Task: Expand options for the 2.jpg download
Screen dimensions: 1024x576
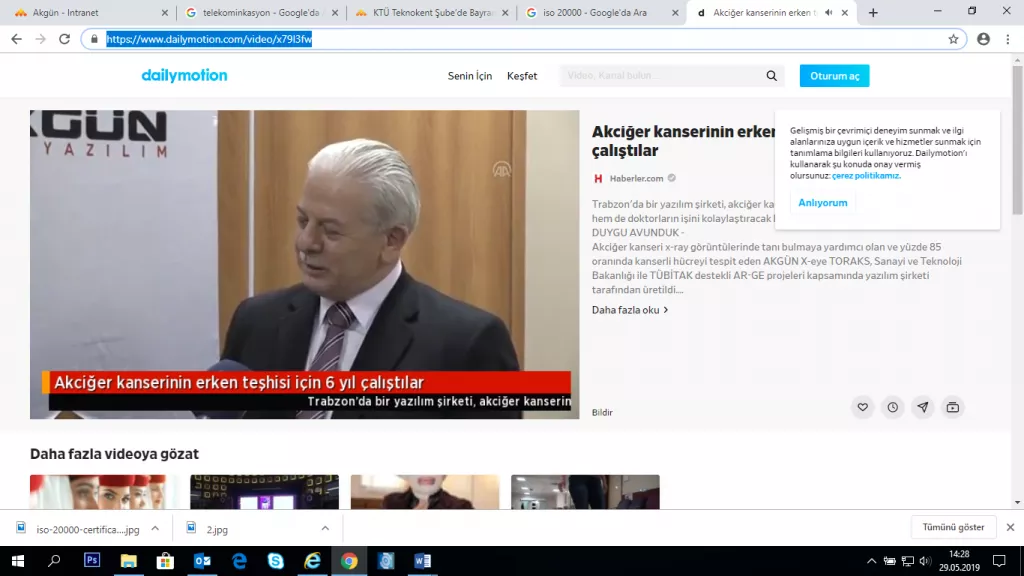Action: tap(325, 528)
